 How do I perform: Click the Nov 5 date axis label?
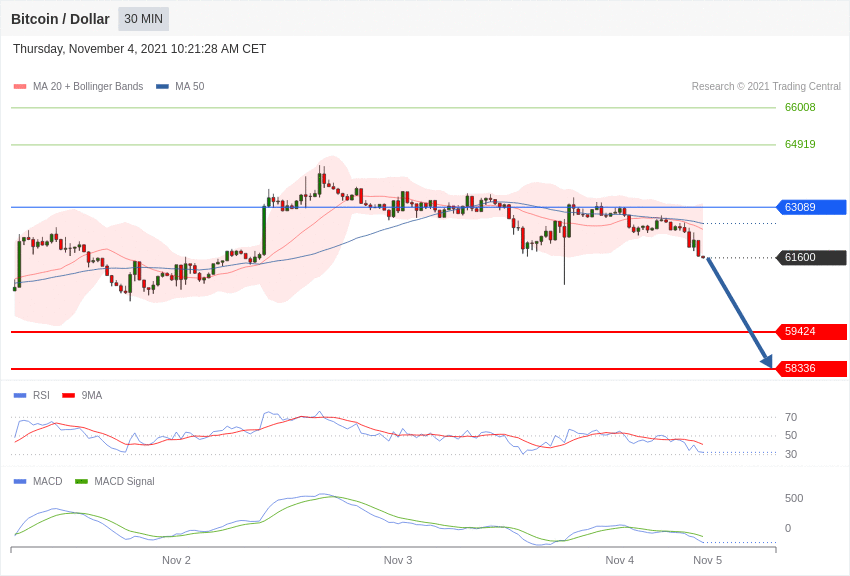click(x=707, y=560)
